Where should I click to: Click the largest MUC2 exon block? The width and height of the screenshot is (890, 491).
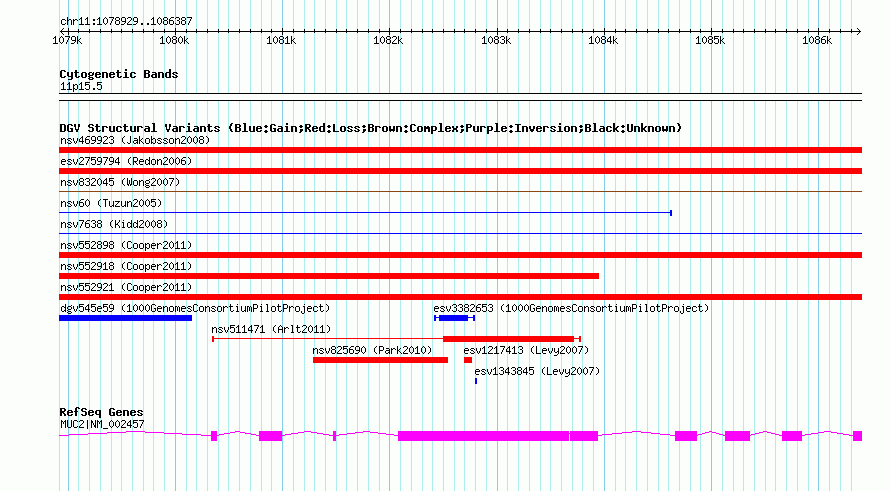483,436
